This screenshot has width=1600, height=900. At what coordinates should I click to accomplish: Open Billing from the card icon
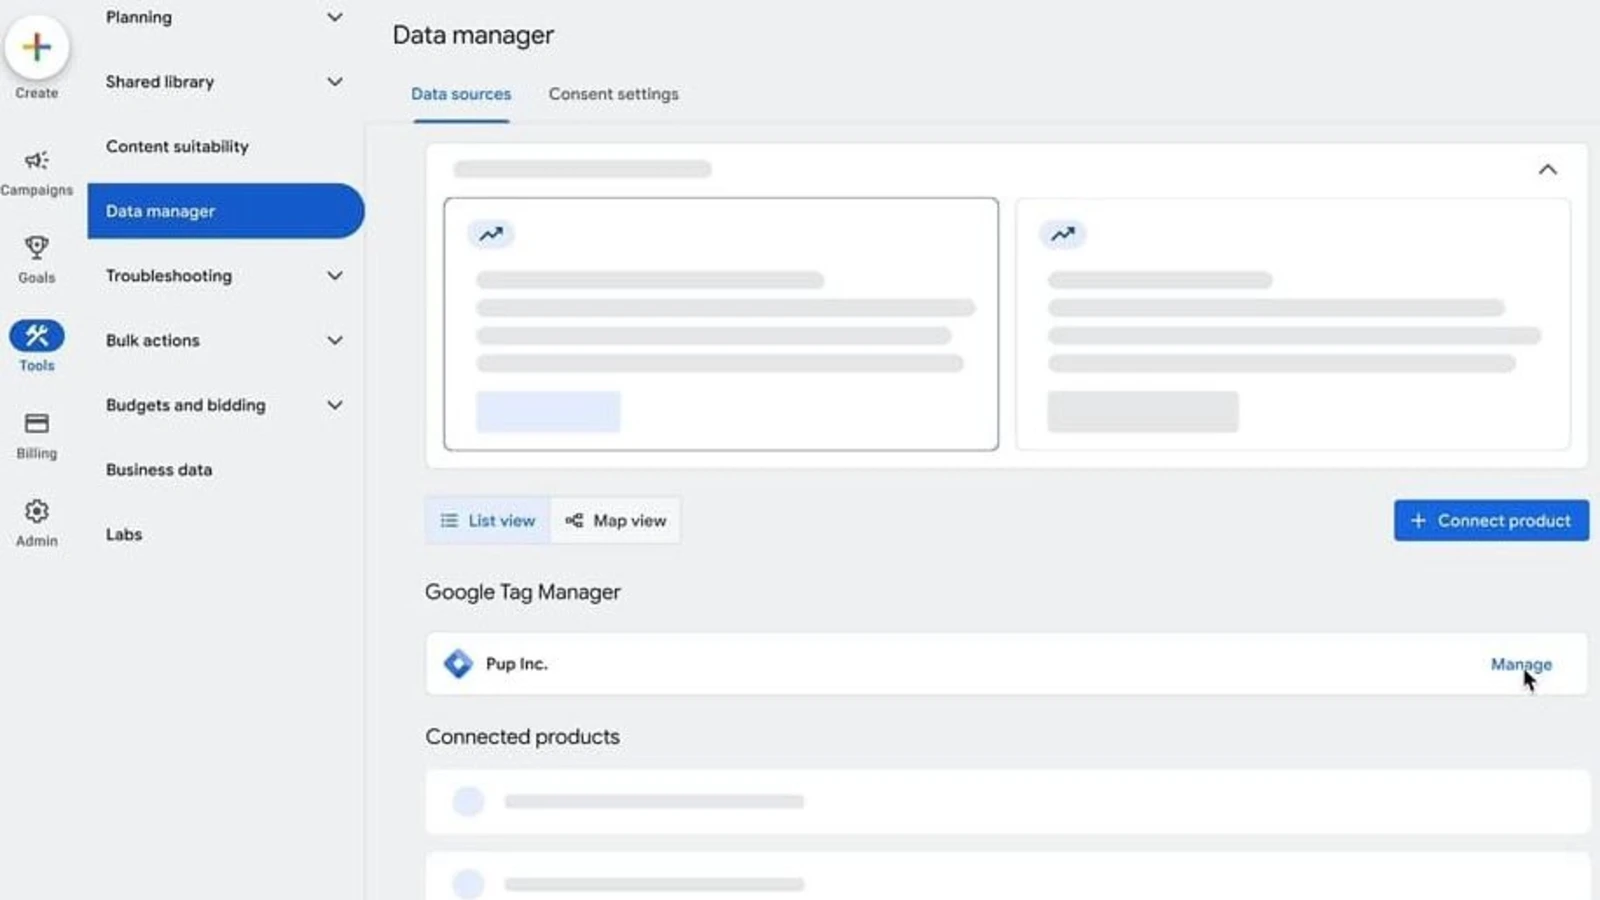point(37,423)
